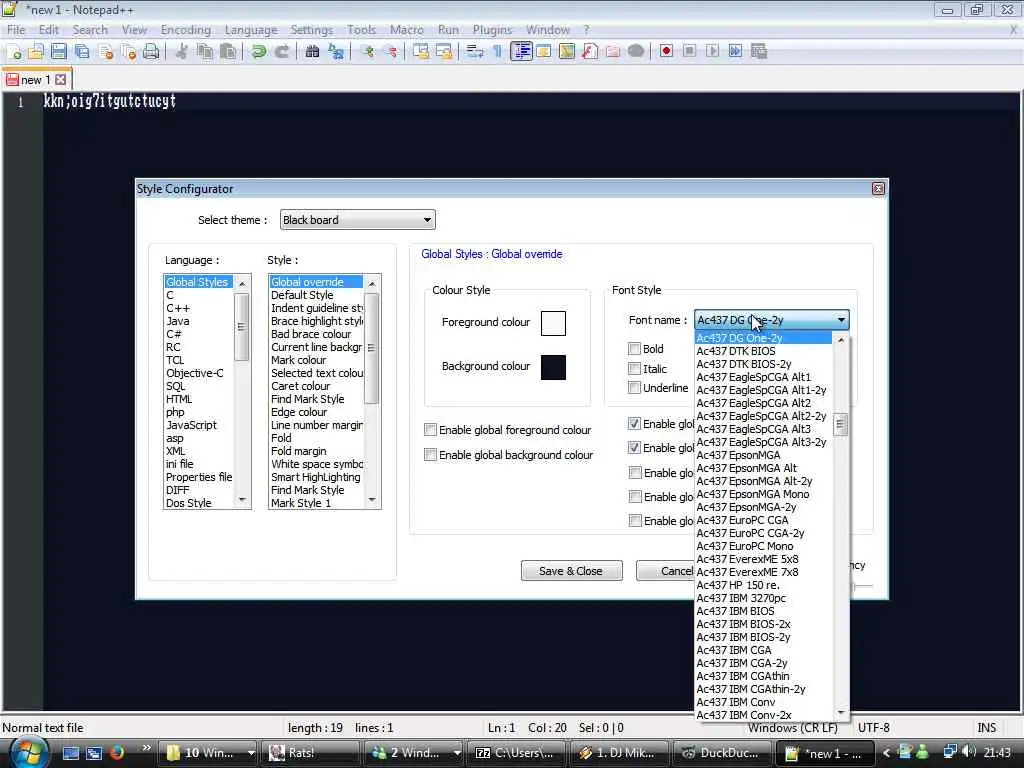Click the Replace toolbar icon
Image resolution: width=1024 pixels, height=768 pixels.
pos(336,52)
